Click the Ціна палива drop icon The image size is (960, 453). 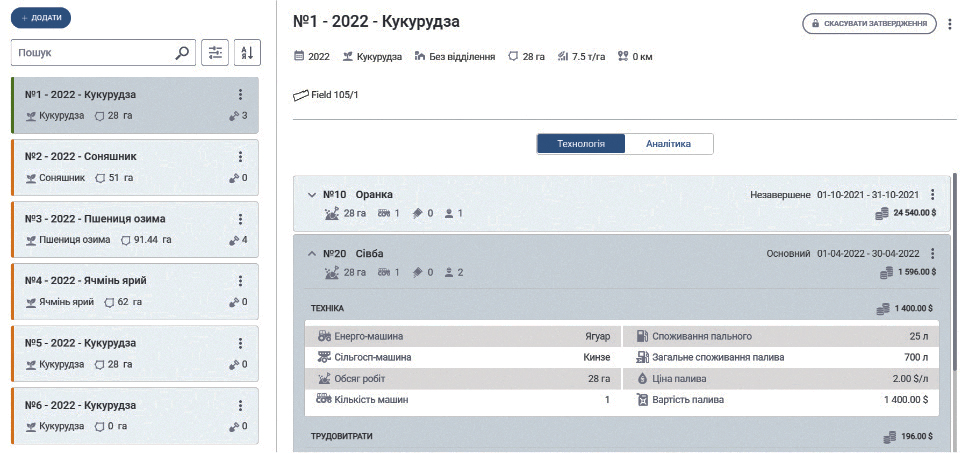(x=642, y=378)
